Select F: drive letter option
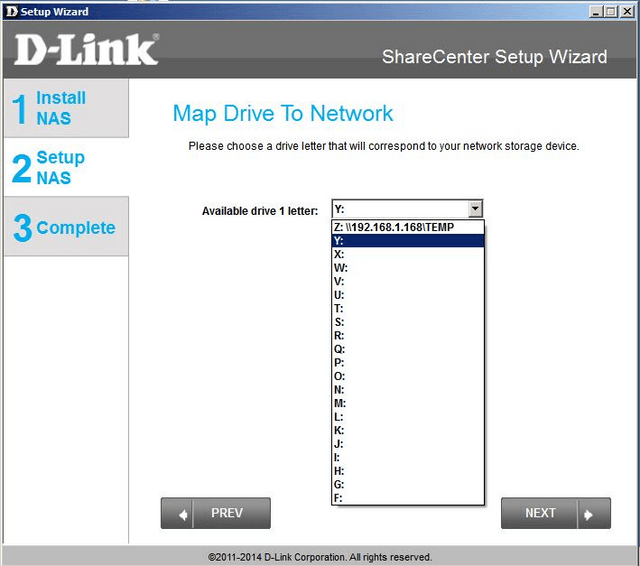Screen dimensions: 640x566 pyautogui.click(x=408, y=498)
